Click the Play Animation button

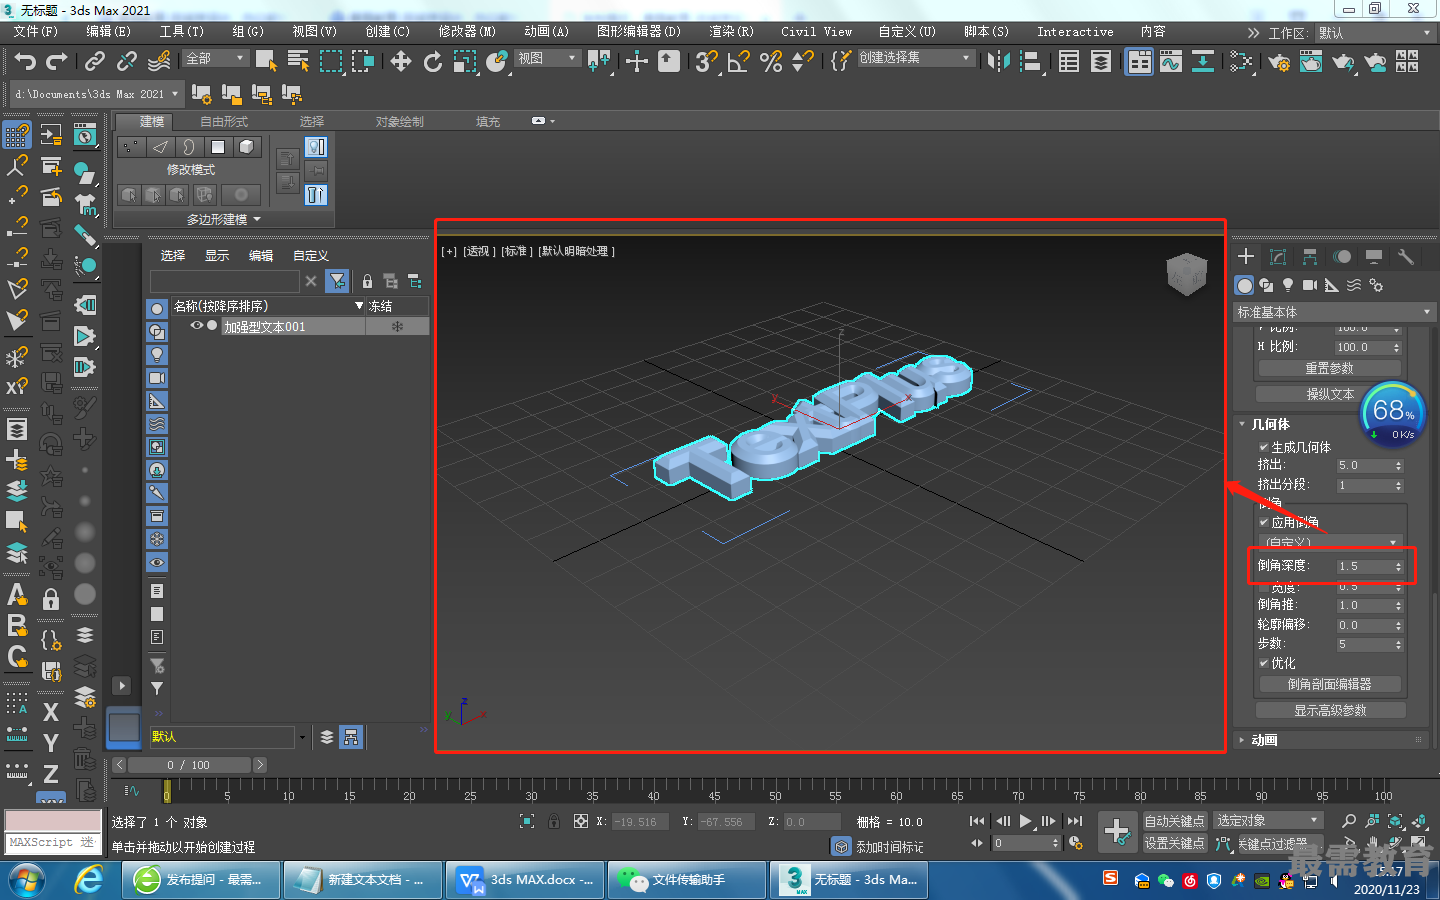coord(1026,821)
